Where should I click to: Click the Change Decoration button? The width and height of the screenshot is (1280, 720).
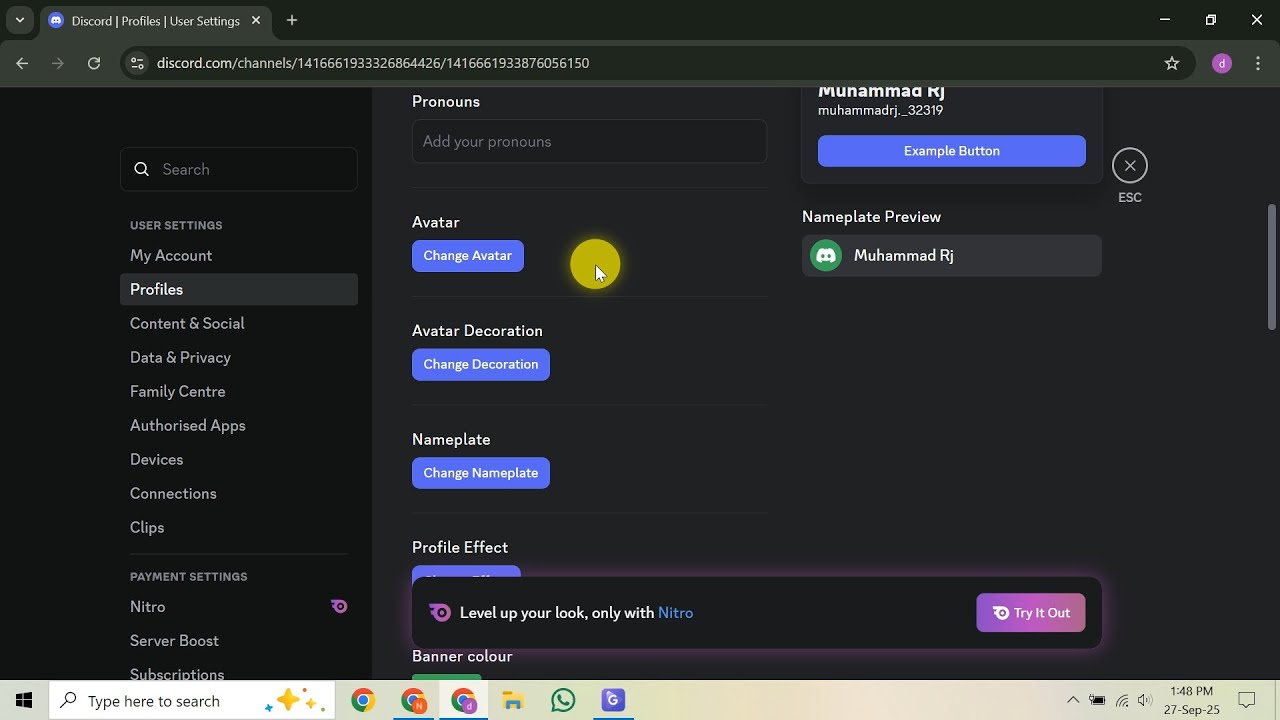(481, 364)
